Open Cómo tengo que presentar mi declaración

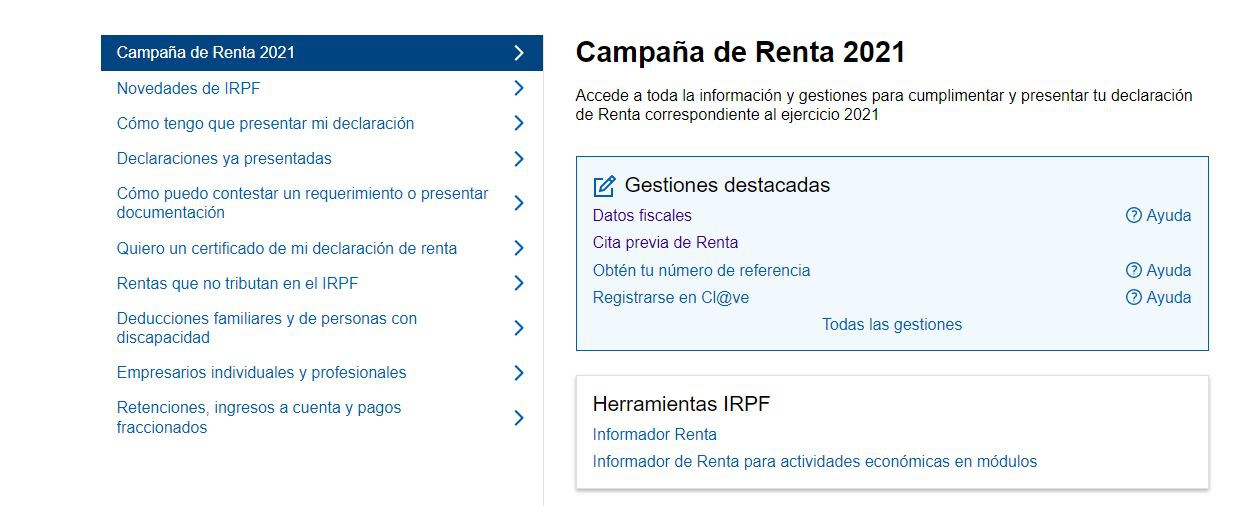coord(265,124)
